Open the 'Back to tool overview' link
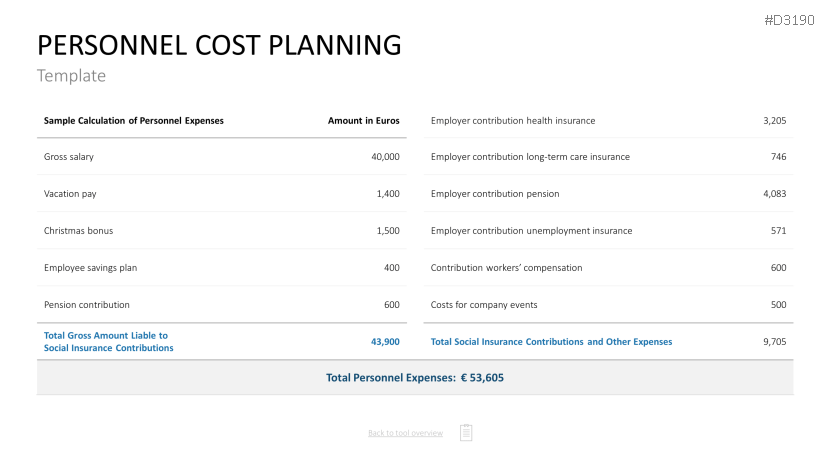829x466 pixels. [405, 433]
